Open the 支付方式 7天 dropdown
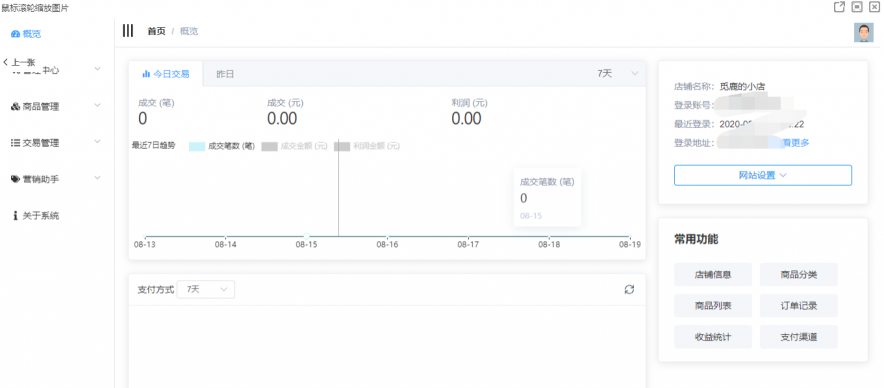 point(206,289)
